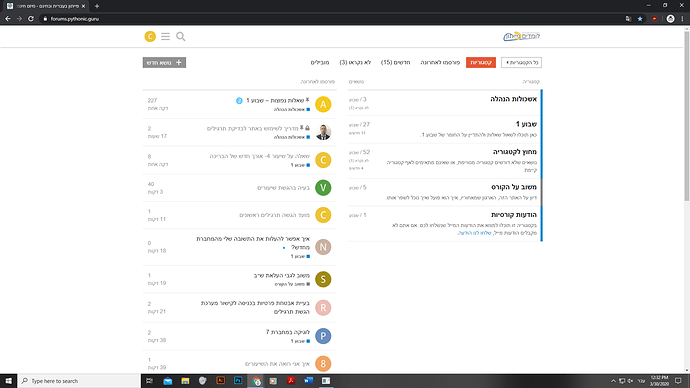Open the 'מחוץ לקטגוריה' category
Image resolution: width=690 pixels, height=388 pixels.
515,152
